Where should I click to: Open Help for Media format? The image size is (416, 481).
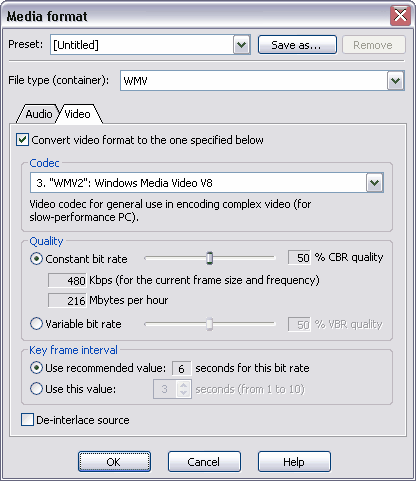[294, 462]
